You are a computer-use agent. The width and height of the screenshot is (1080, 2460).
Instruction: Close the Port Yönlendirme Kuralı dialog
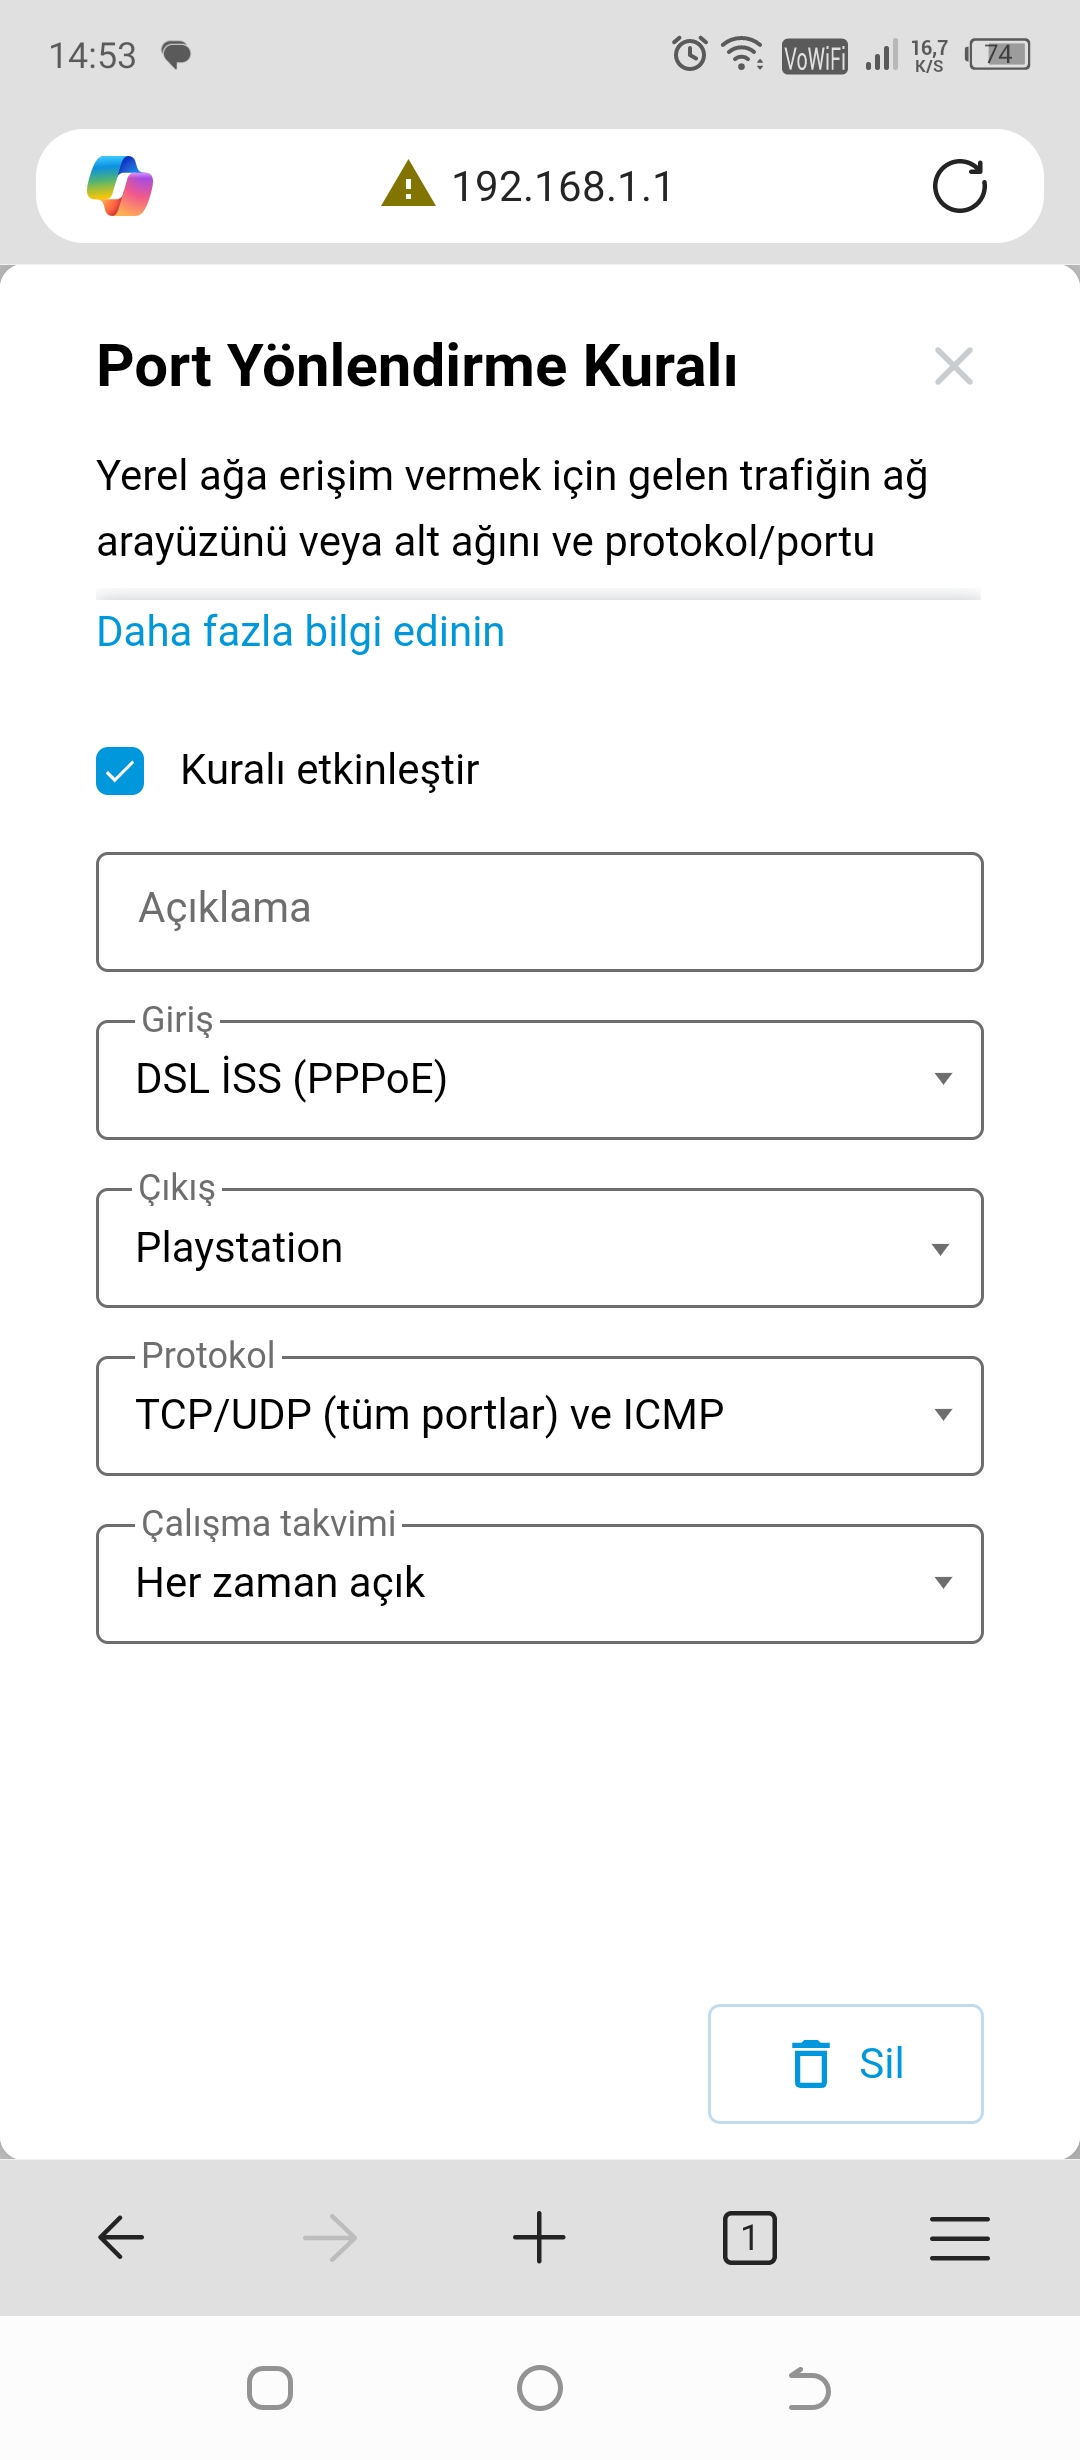[954, 367]
